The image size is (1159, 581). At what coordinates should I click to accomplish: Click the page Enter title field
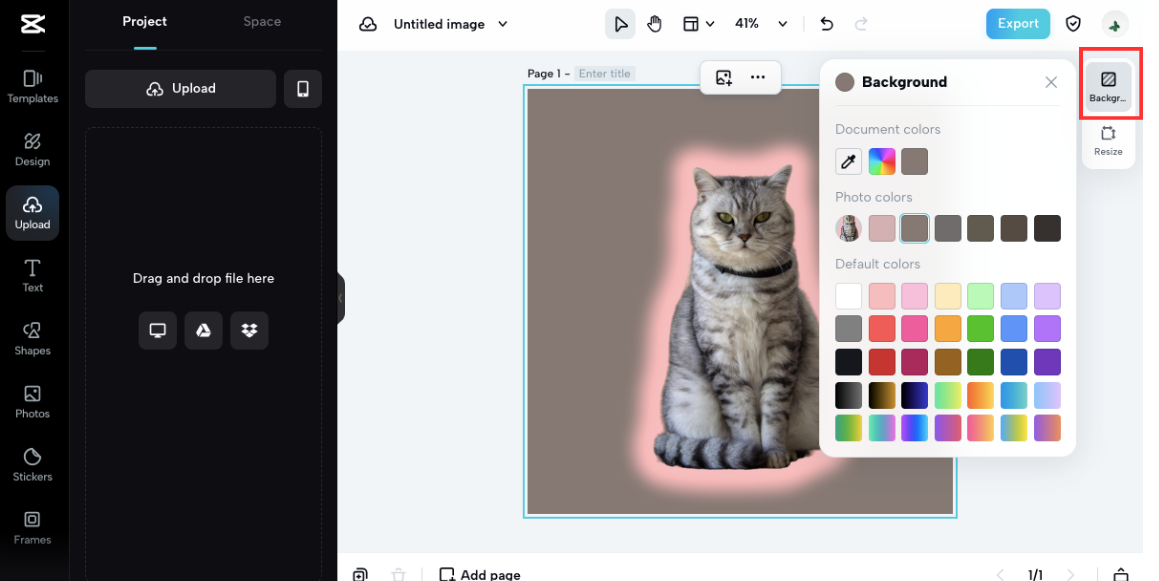point(605,73)
